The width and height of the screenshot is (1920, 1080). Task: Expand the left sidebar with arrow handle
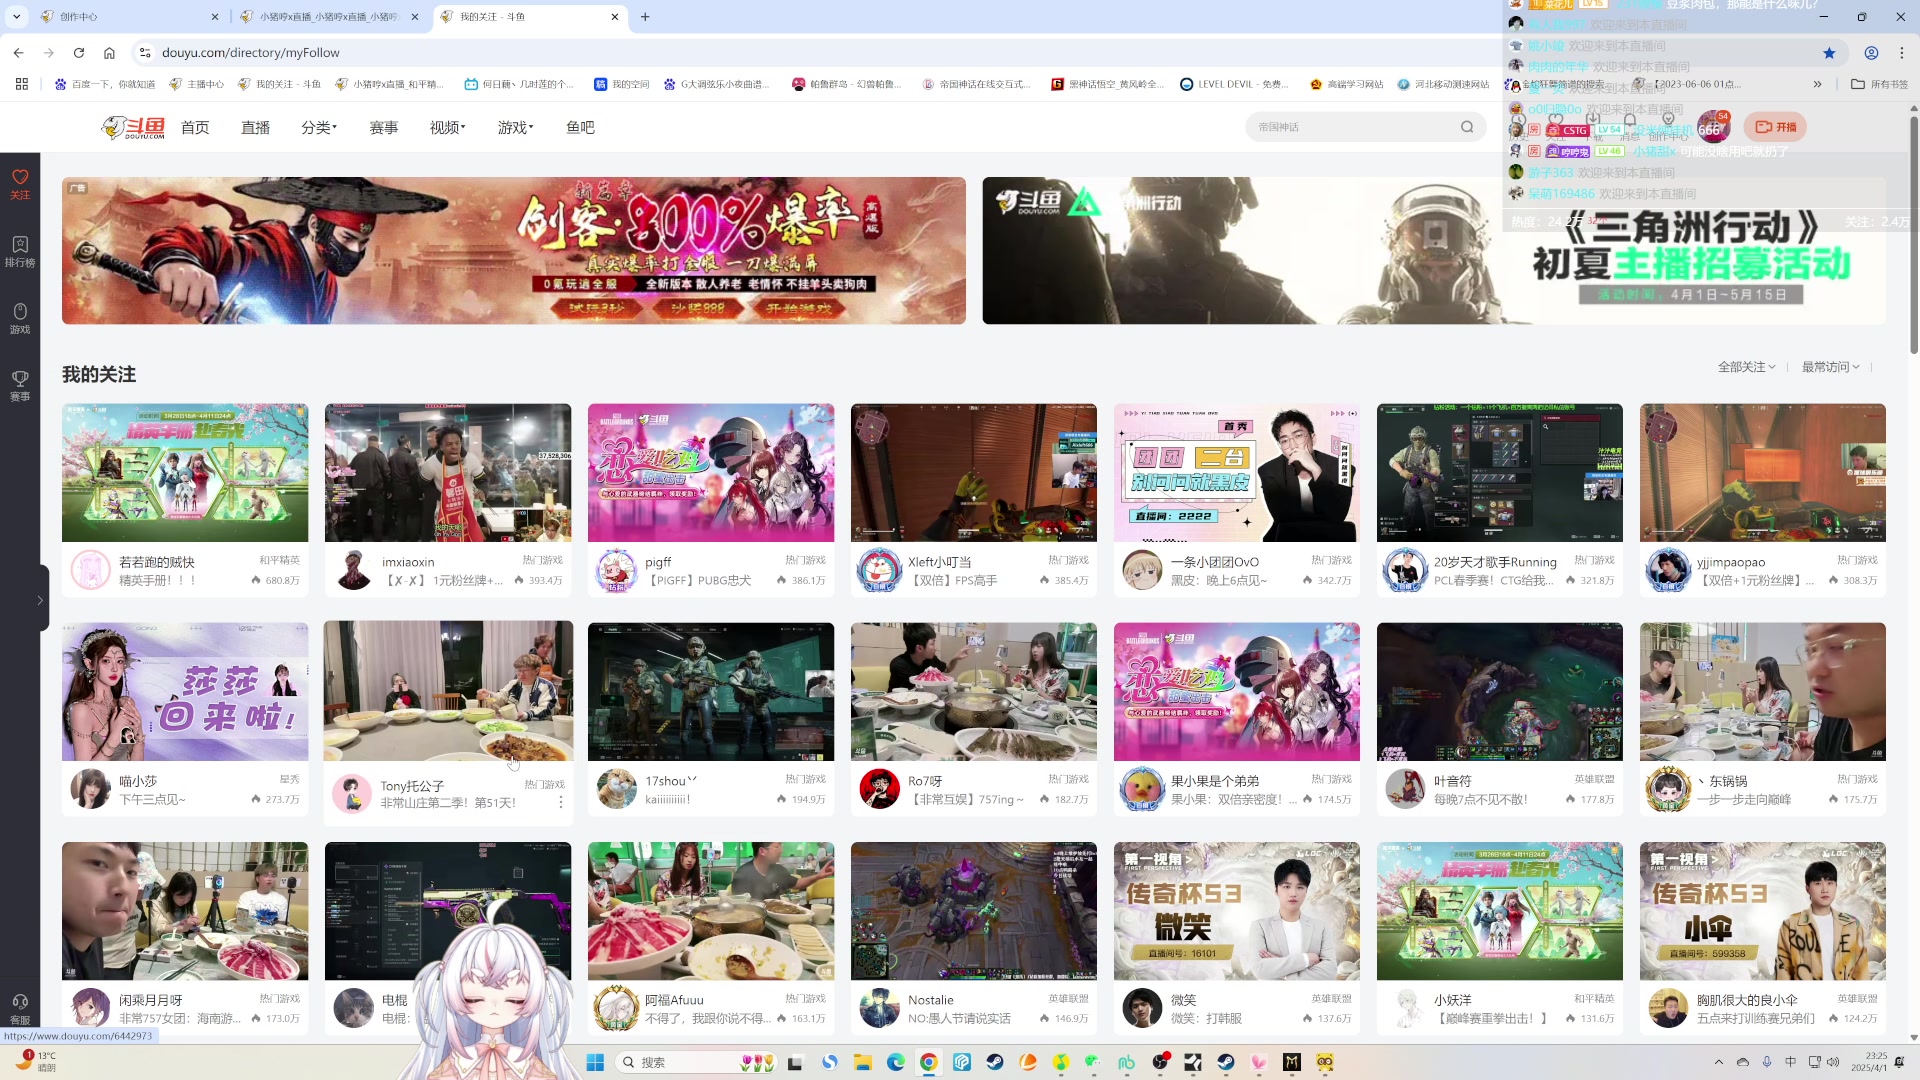pos(40,600)
